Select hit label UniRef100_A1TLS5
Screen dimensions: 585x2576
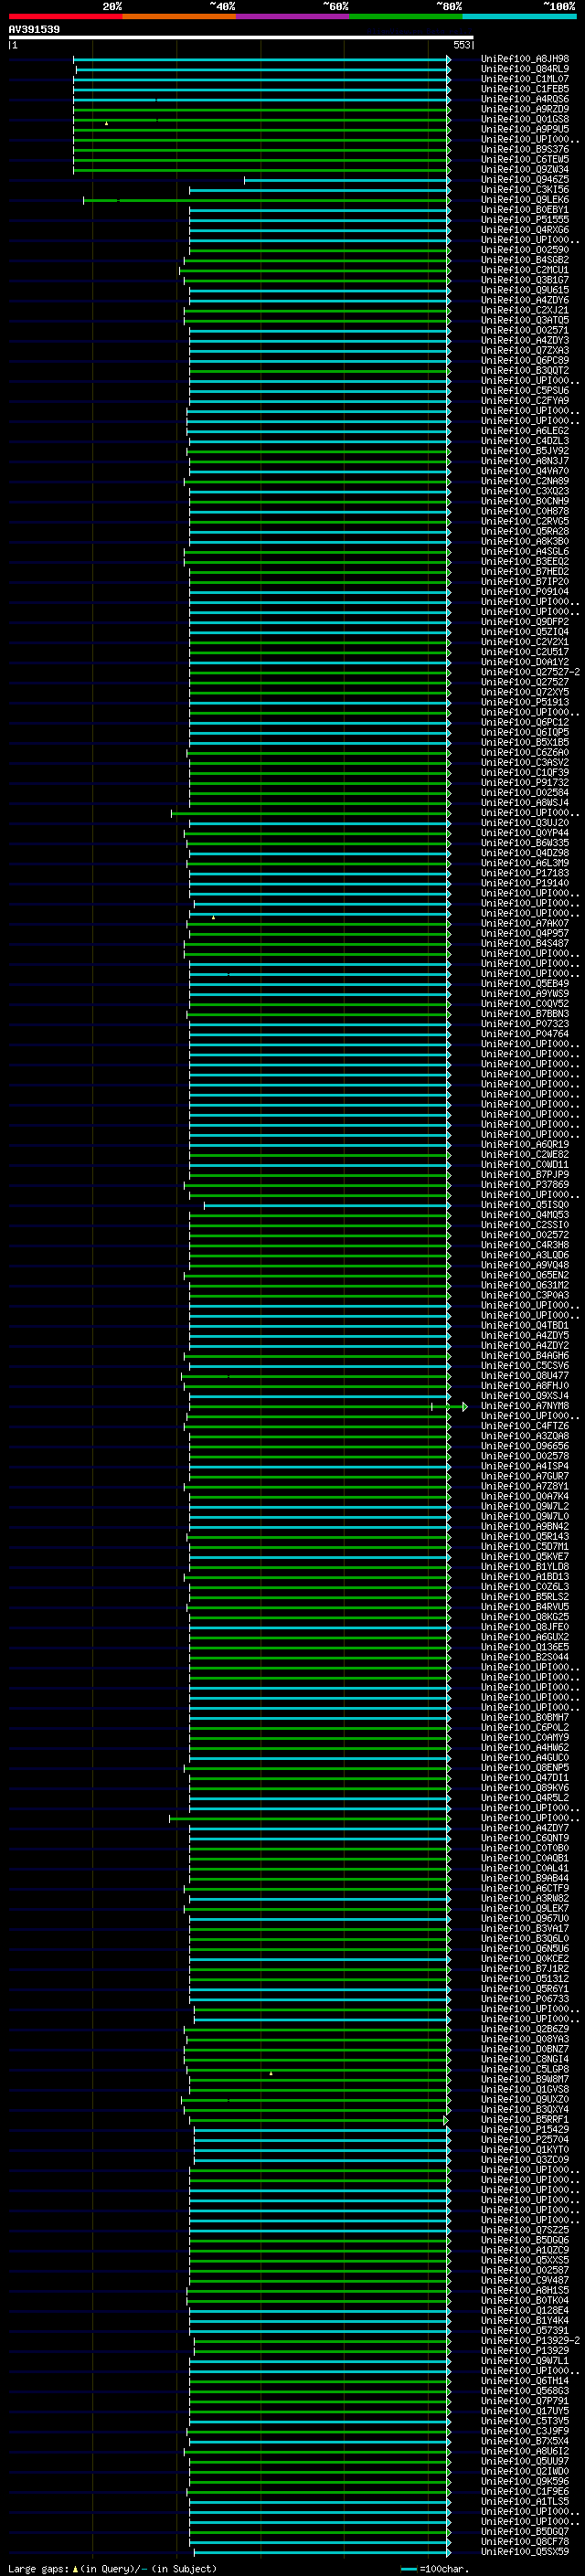click(x=525, y=2502)
